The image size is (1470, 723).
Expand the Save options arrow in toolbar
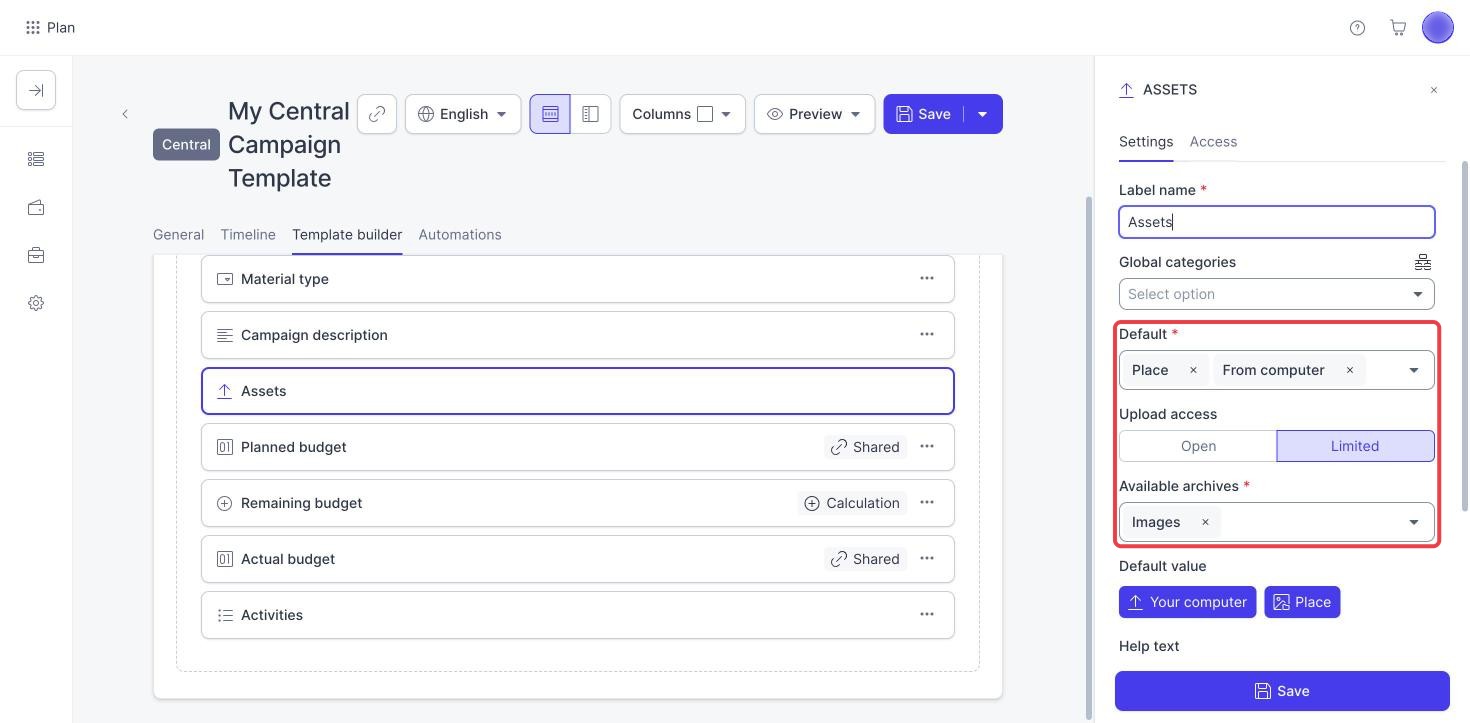(x=983, y=114)
